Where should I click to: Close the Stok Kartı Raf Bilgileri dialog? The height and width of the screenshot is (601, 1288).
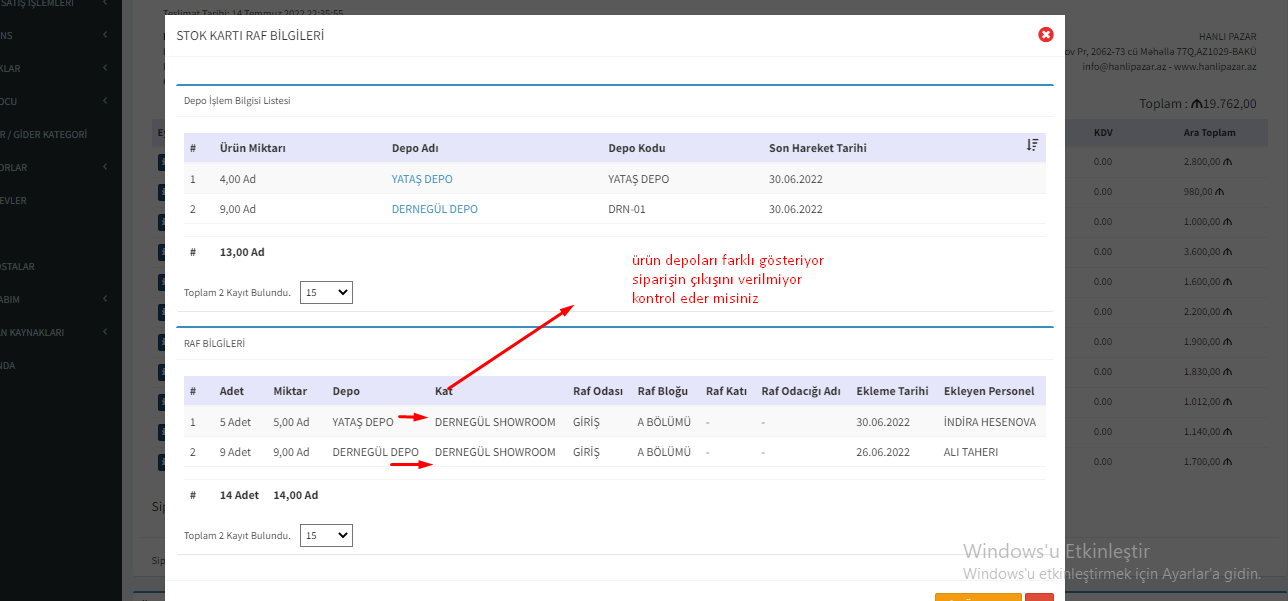point(1046,35)
